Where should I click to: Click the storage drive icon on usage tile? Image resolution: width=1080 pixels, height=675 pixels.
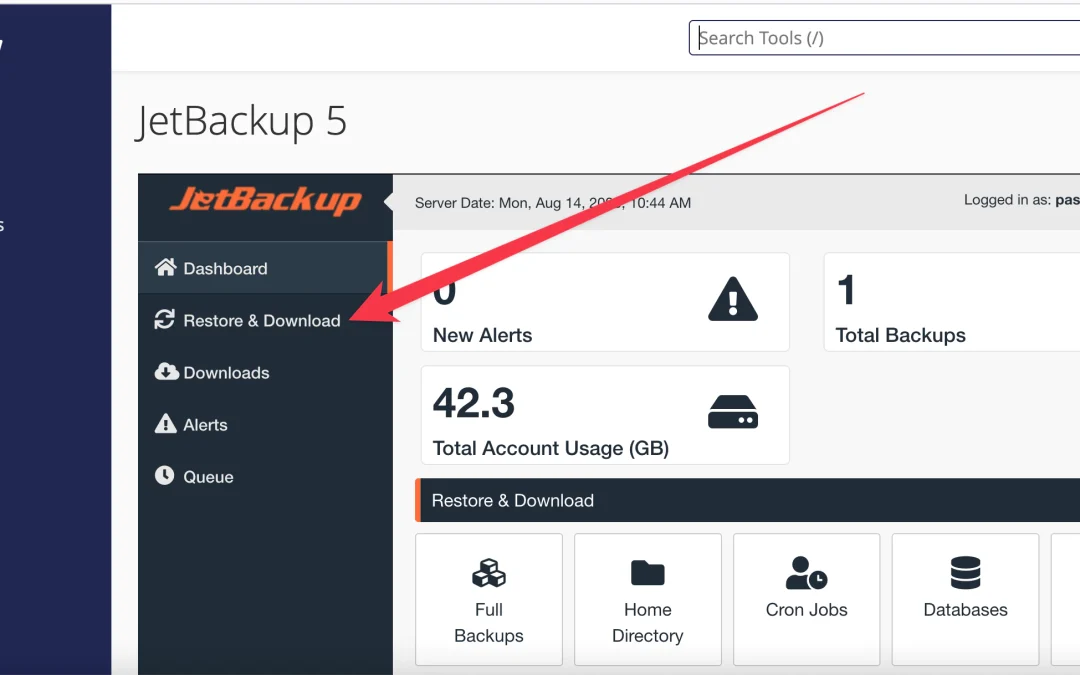[733, 413]
